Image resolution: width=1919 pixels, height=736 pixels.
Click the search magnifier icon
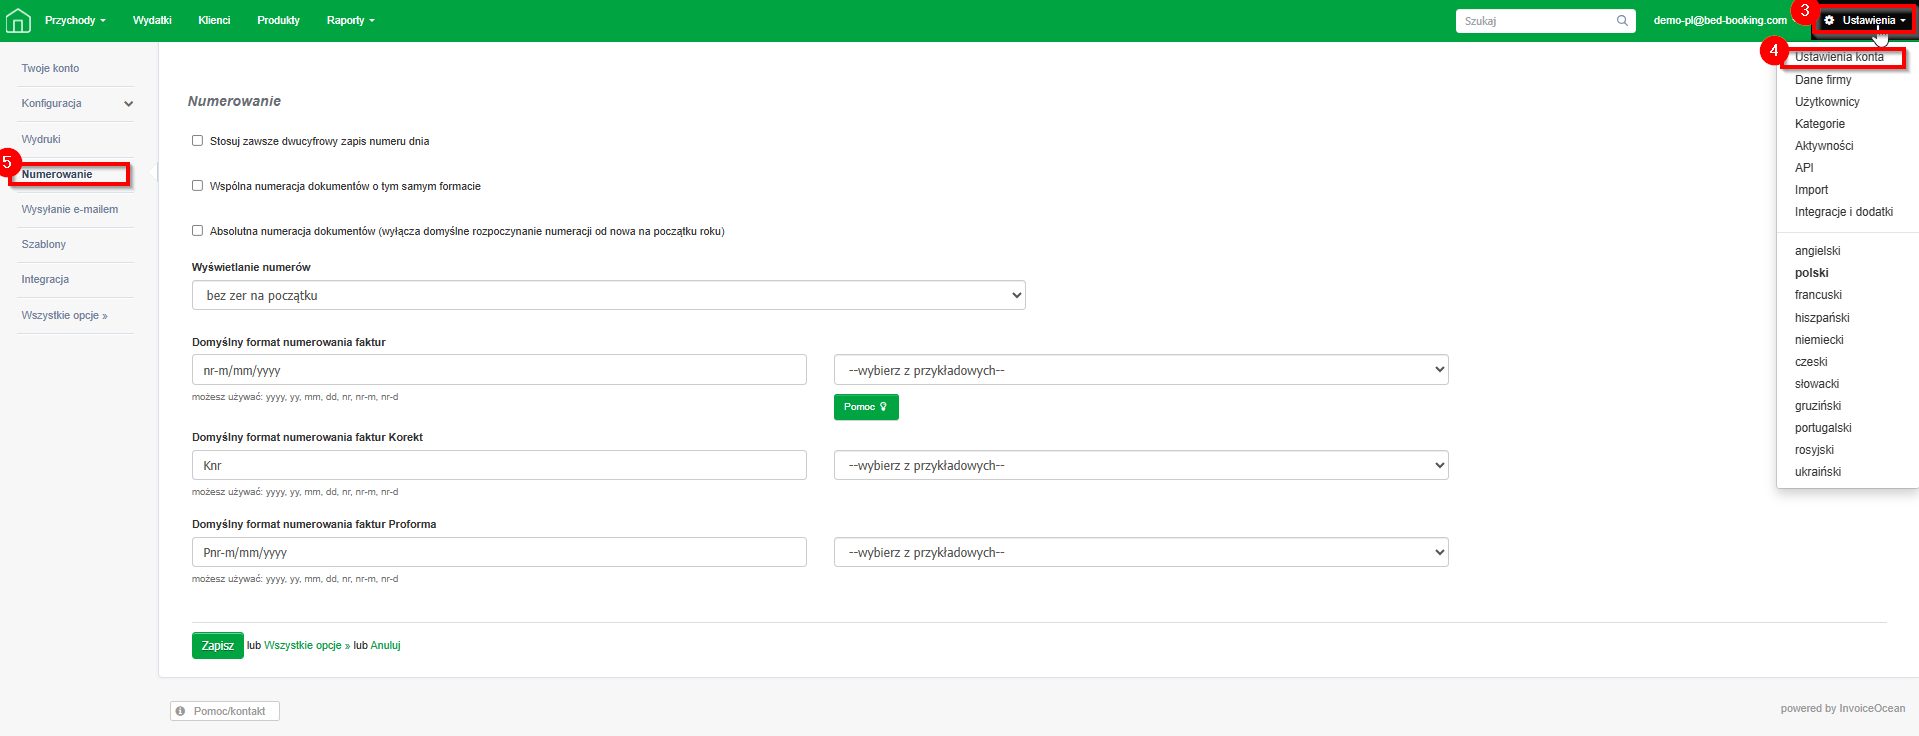(x=1622, y=21)
